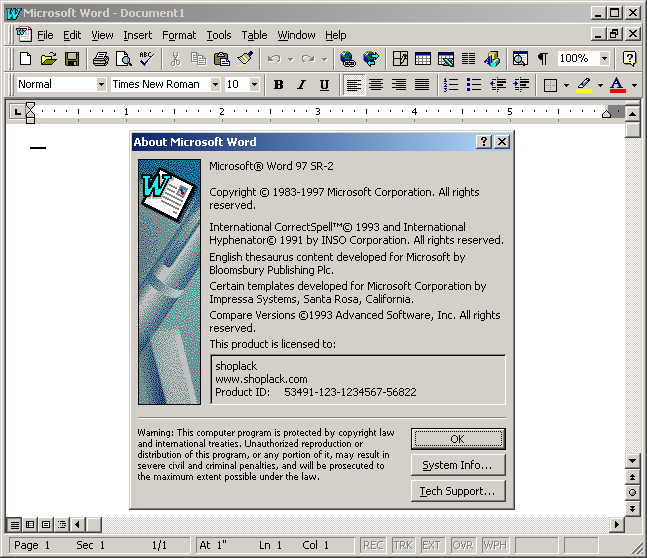The width and height of the screenshot is (647, 558).
Task: Click the Cut scissors icon
Action: click(x=176, y=59)
